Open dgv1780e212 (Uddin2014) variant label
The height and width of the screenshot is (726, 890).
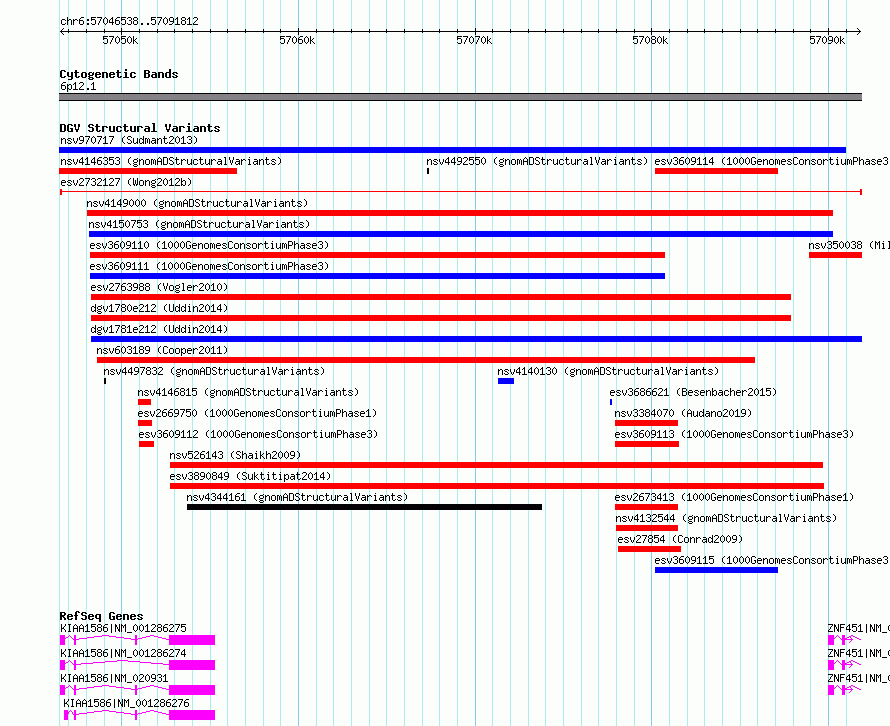click(x=159, y=308)
